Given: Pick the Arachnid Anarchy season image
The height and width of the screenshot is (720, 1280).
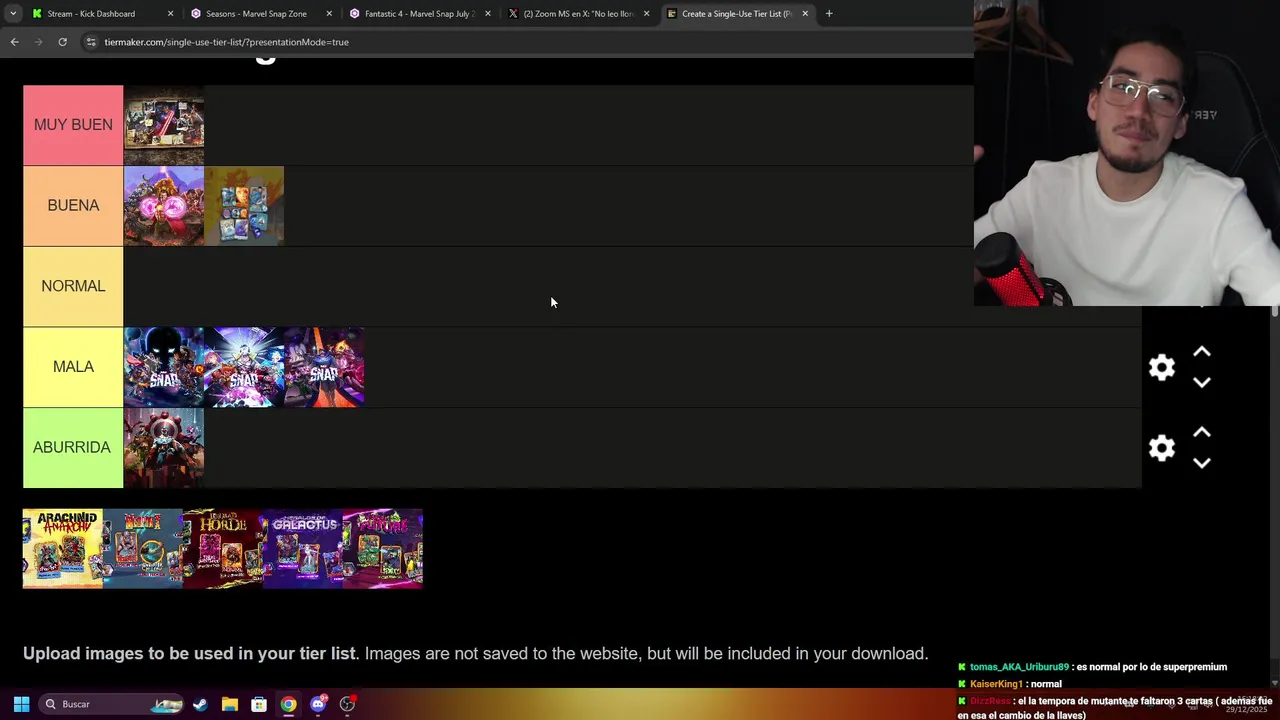Looking at the screenshot, I should tap(63, 549).
